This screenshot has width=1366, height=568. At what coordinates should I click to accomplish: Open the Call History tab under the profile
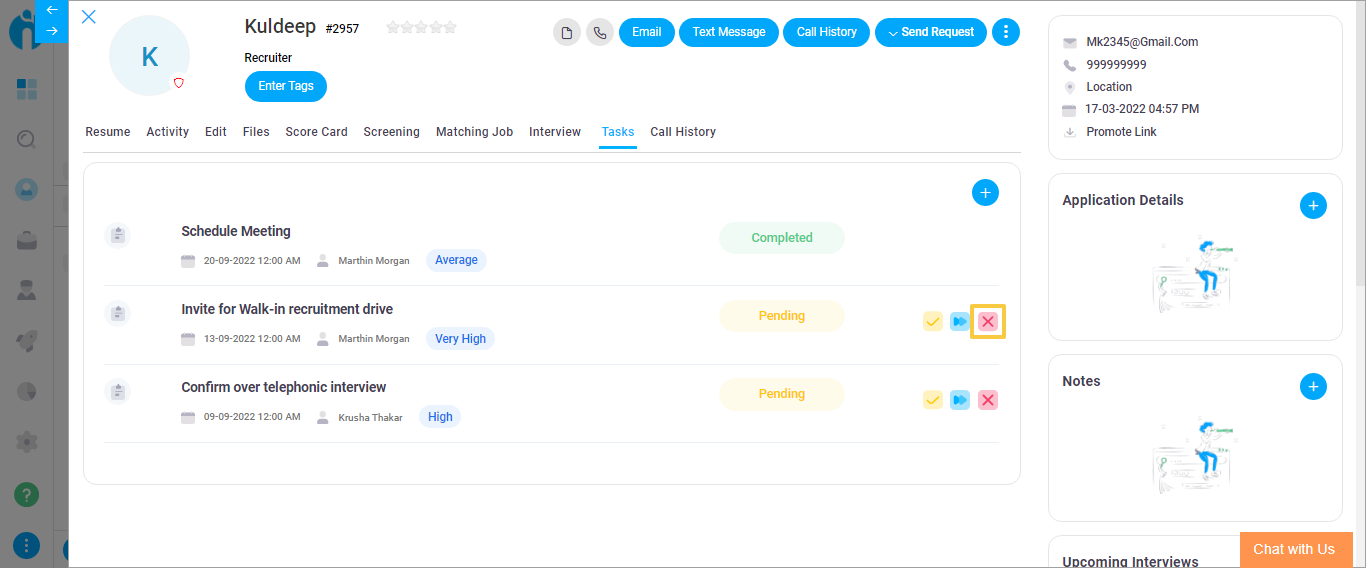pyautogui.click(x=683, y=132)
